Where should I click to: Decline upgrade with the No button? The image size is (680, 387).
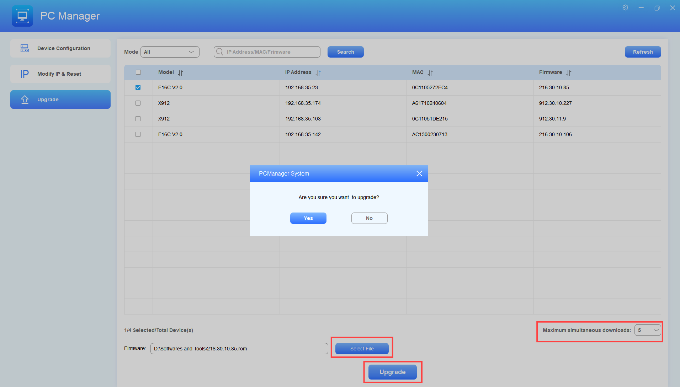(369, 218)
